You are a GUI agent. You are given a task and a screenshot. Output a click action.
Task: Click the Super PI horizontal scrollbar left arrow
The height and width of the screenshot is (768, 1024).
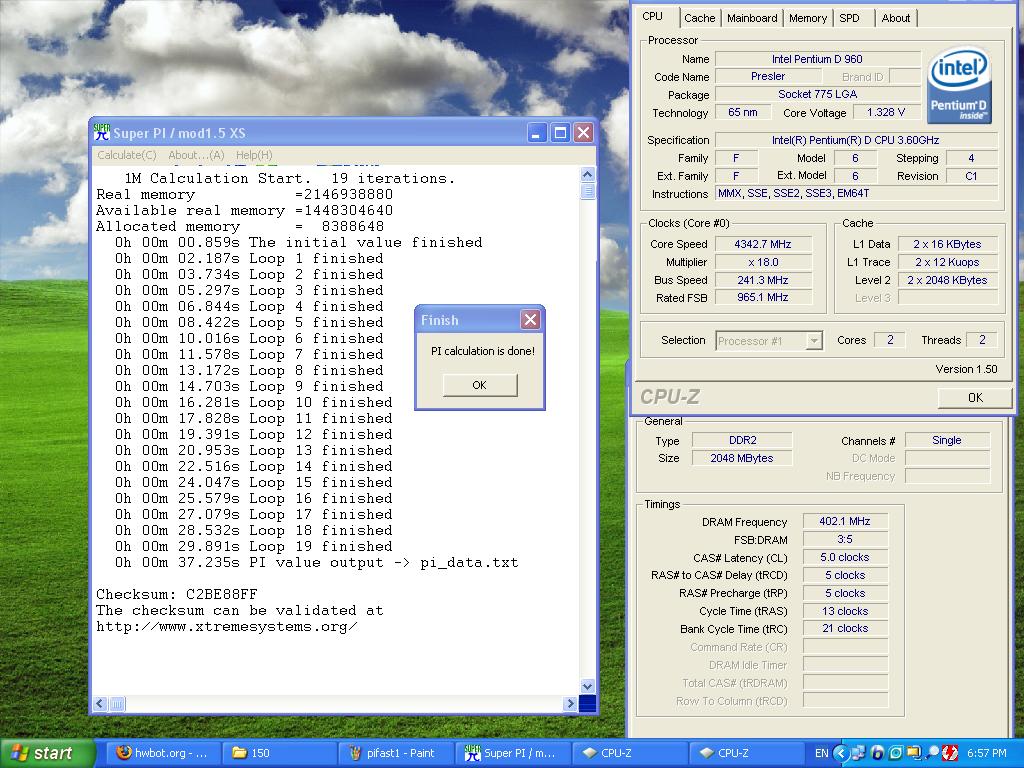pyautogui.click(x=100, y=703)
